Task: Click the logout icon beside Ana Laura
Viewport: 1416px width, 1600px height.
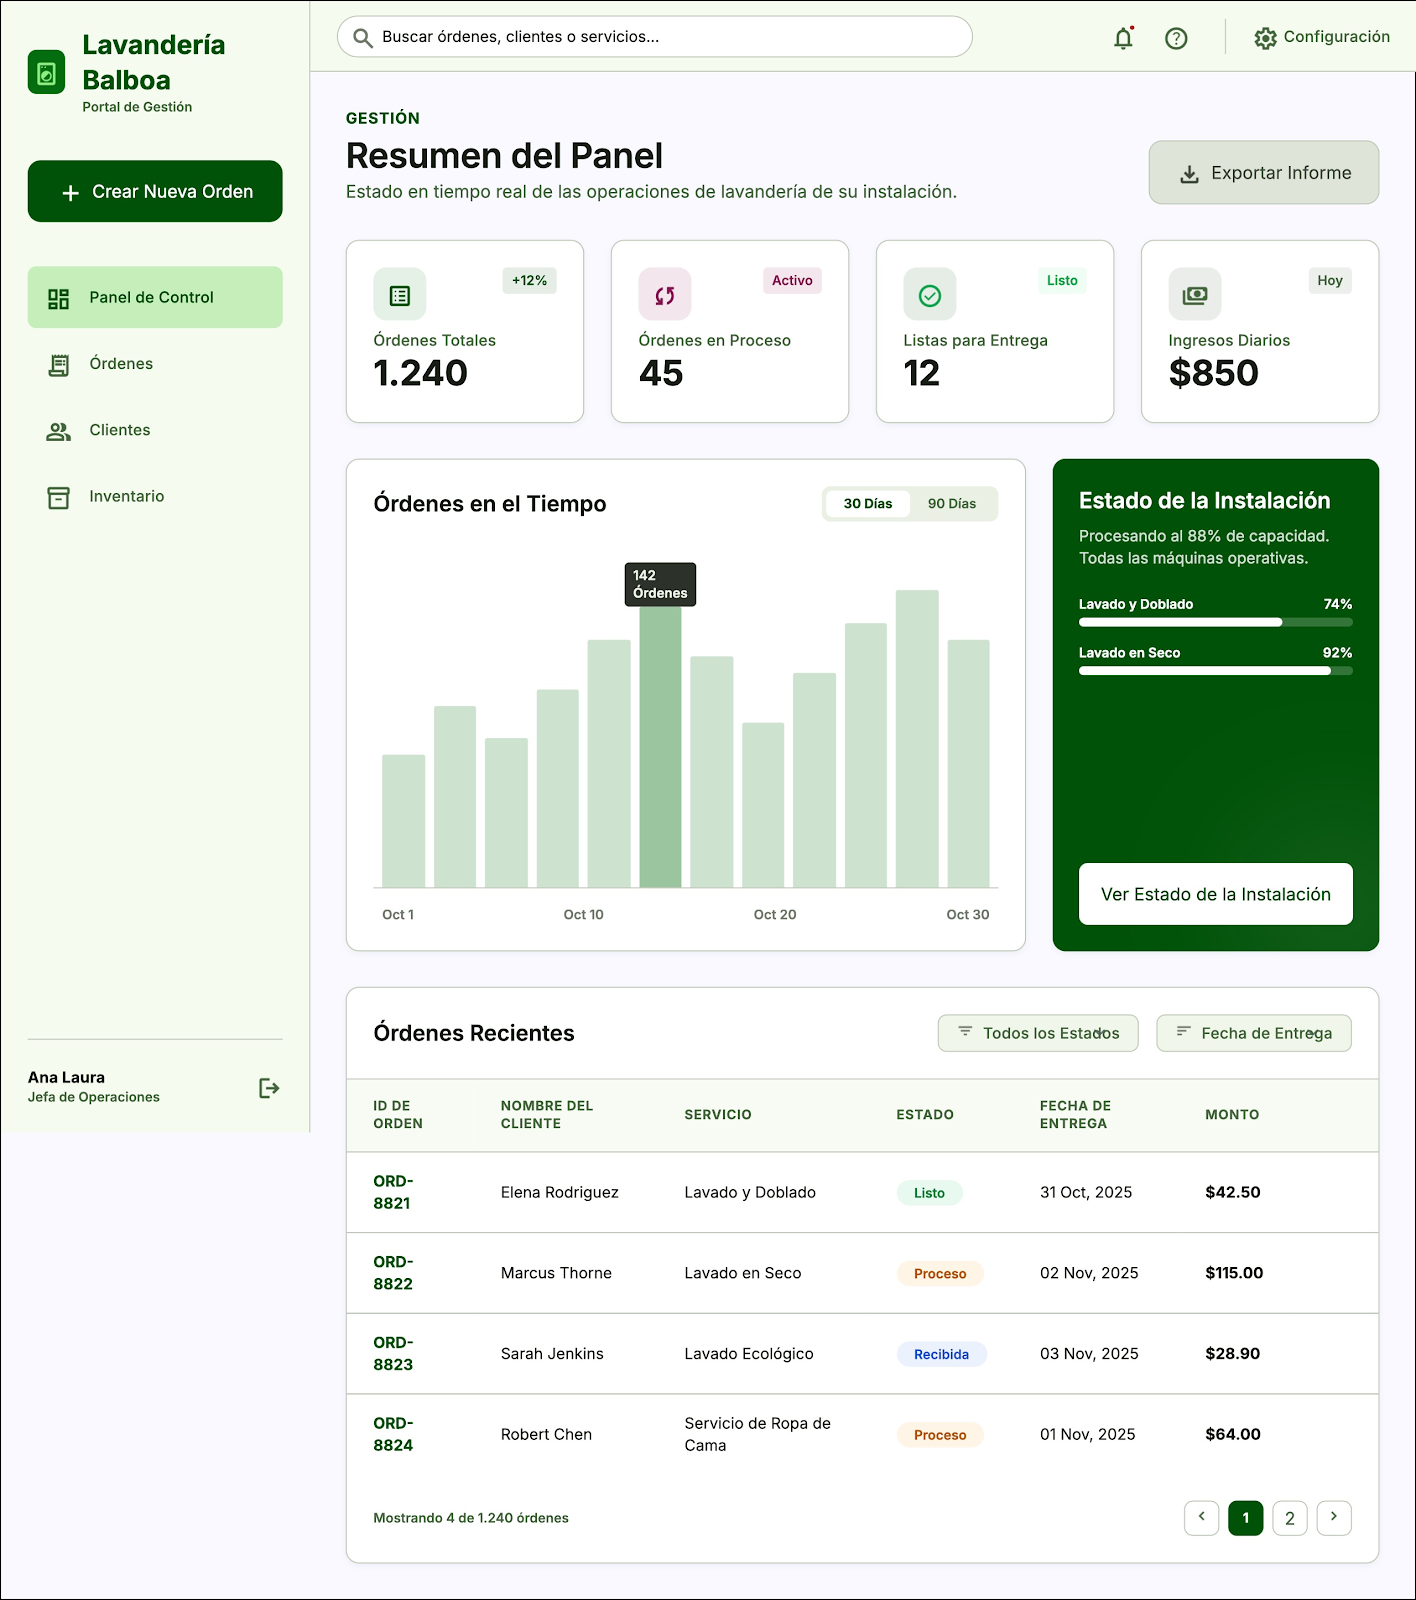Action: pos(269,1088)
